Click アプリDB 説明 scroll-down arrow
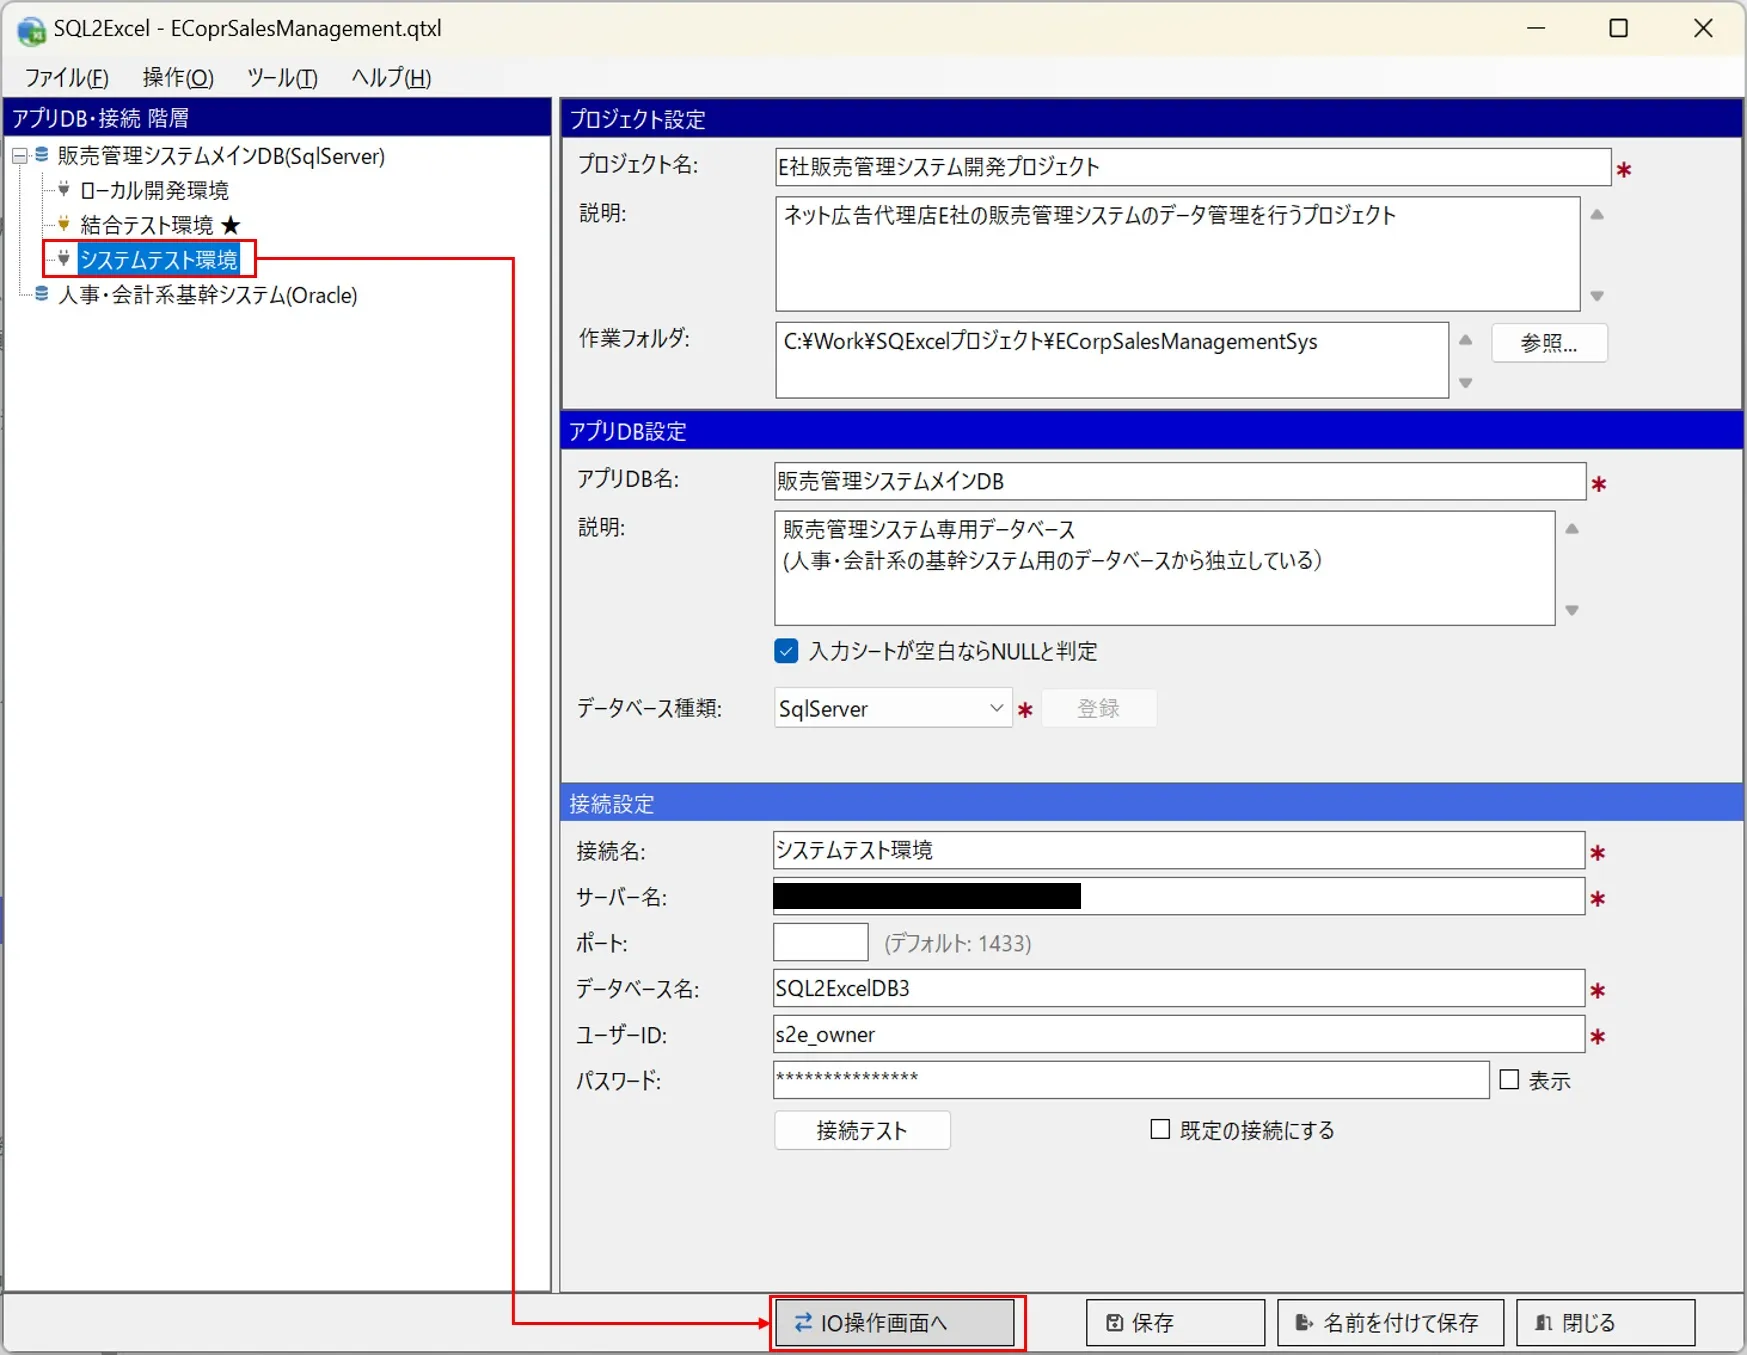The image size is (1747, 1355). coord(1572,610)
